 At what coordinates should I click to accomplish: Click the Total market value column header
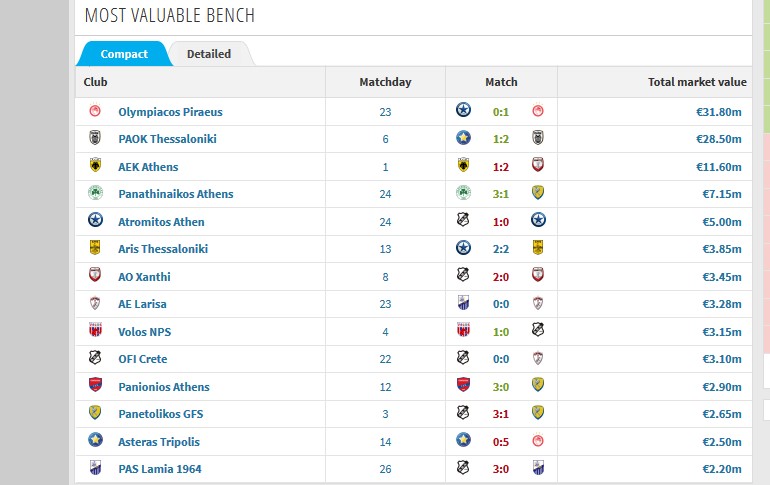coord(697,82)
